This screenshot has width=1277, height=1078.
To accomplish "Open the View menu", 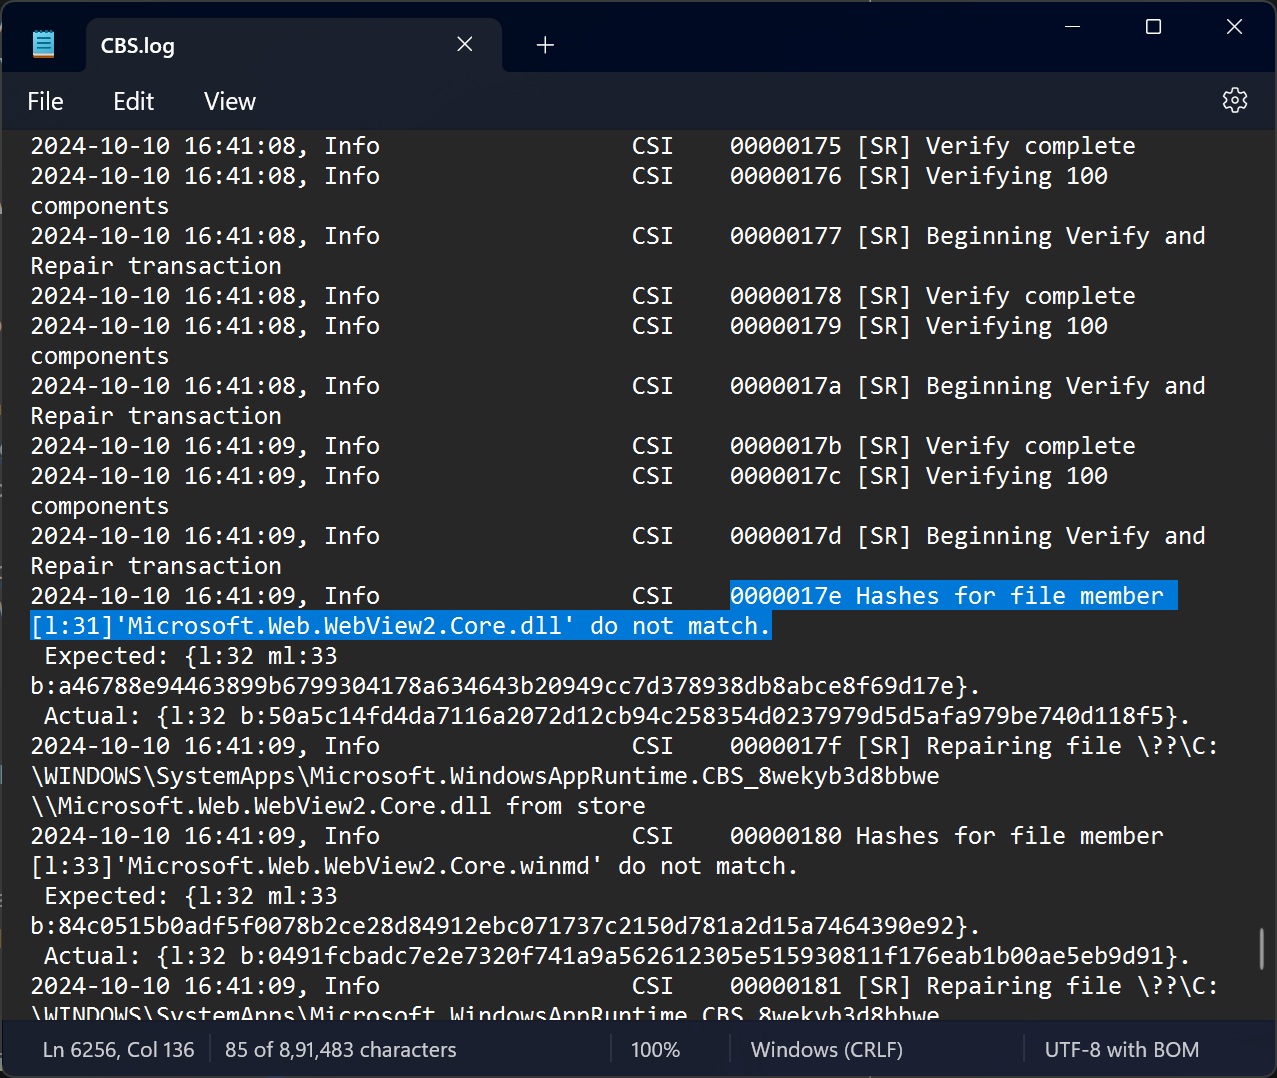I will pos(229,100).
